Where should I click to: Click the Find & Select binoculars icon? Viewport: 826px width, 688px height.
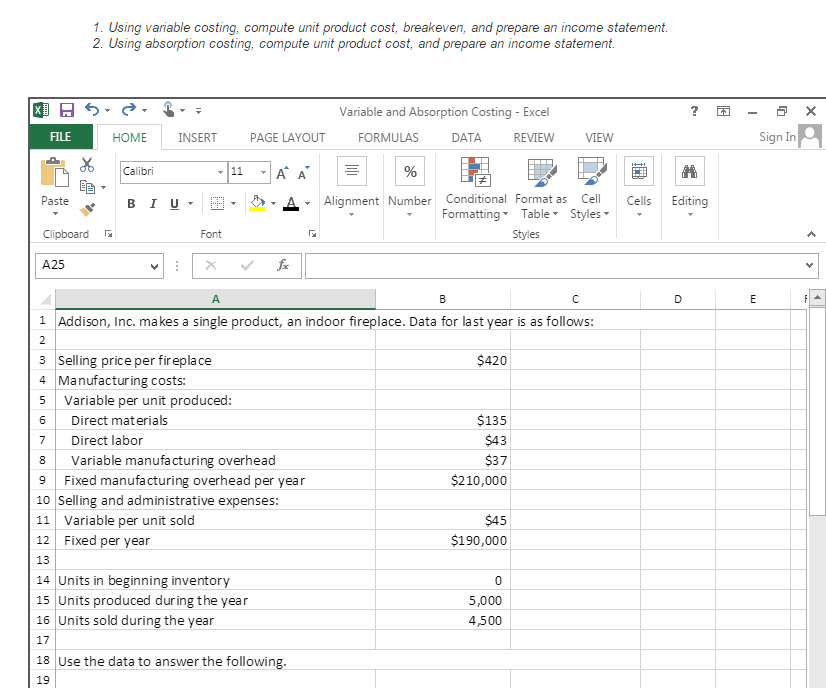[689, 171]
